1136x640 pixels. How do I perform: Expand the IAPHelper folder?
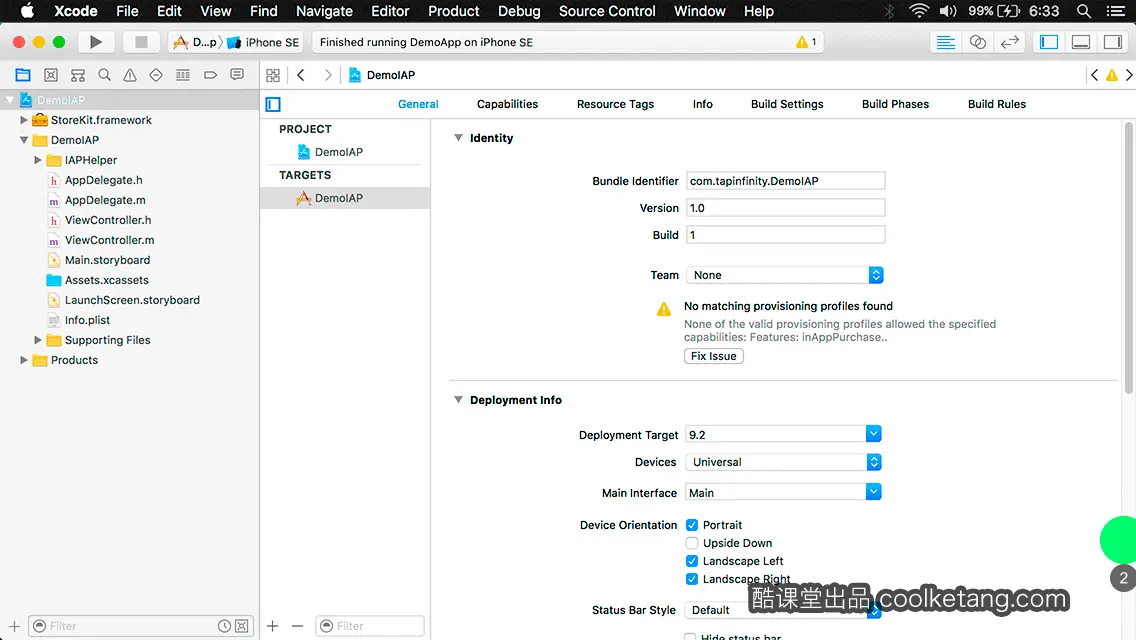click(38, 159)
